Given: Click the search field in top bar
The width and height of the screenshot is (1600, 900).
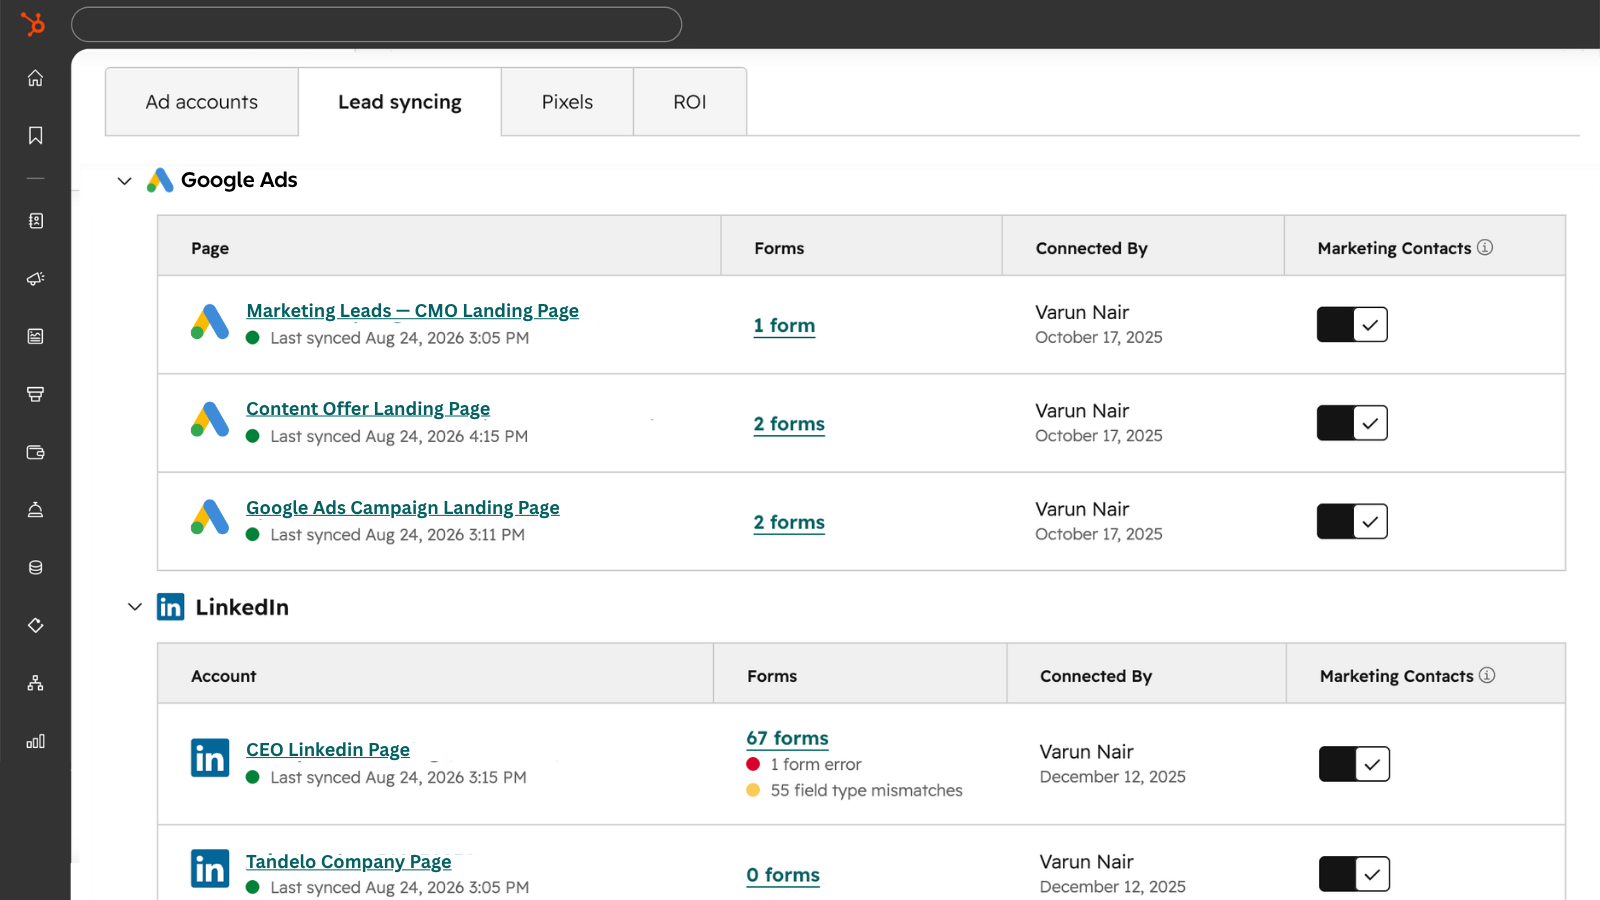Looking at the screenshot, I should [377, 24].
